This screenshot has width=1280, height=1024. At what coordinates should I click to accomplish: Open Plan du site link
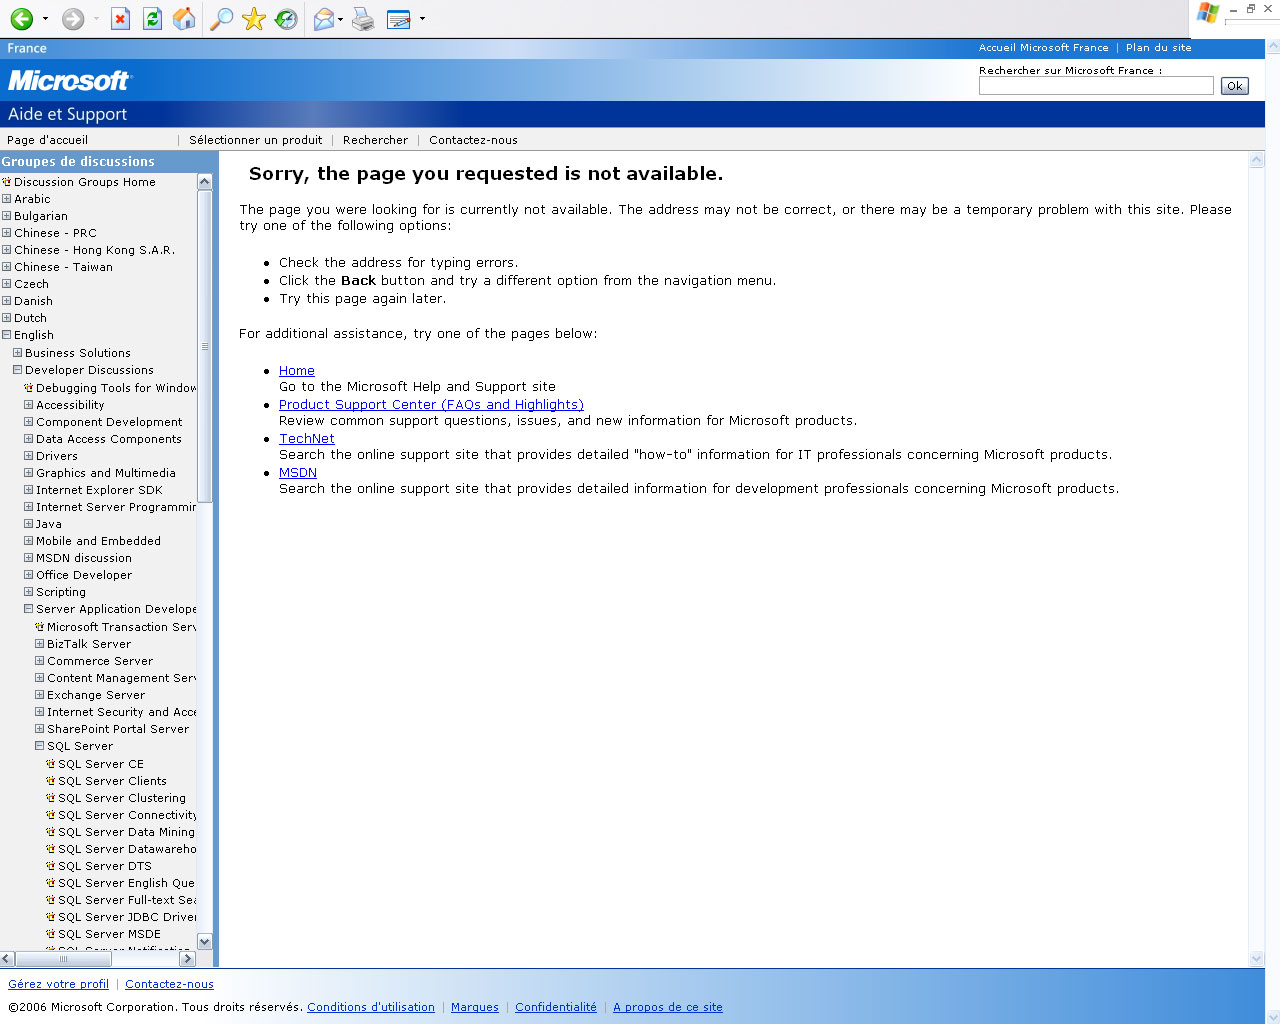tap(1158, 47)
